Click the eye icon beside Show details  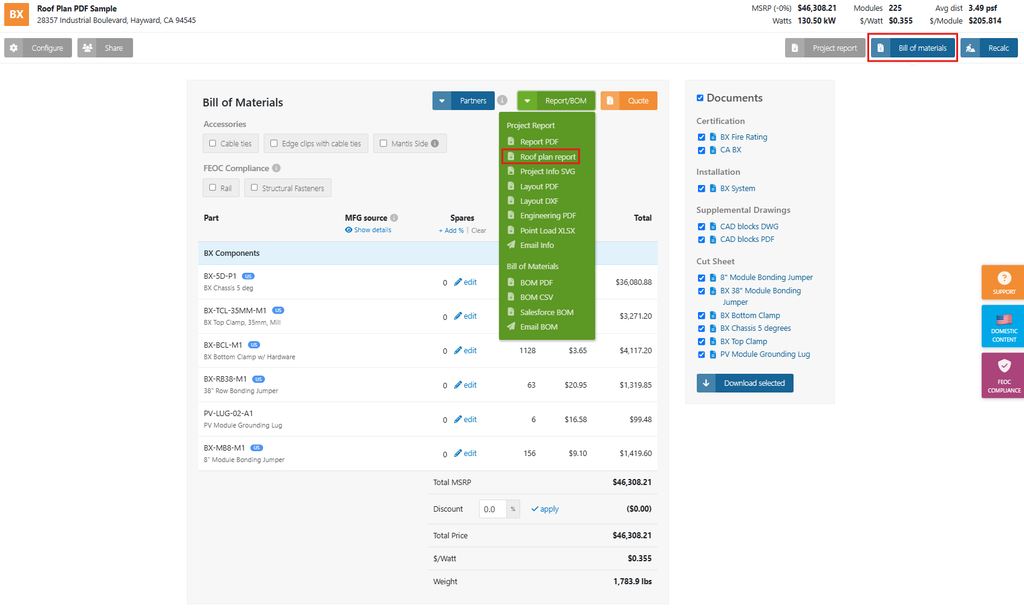pyautogui.click(x=349, y=230)
